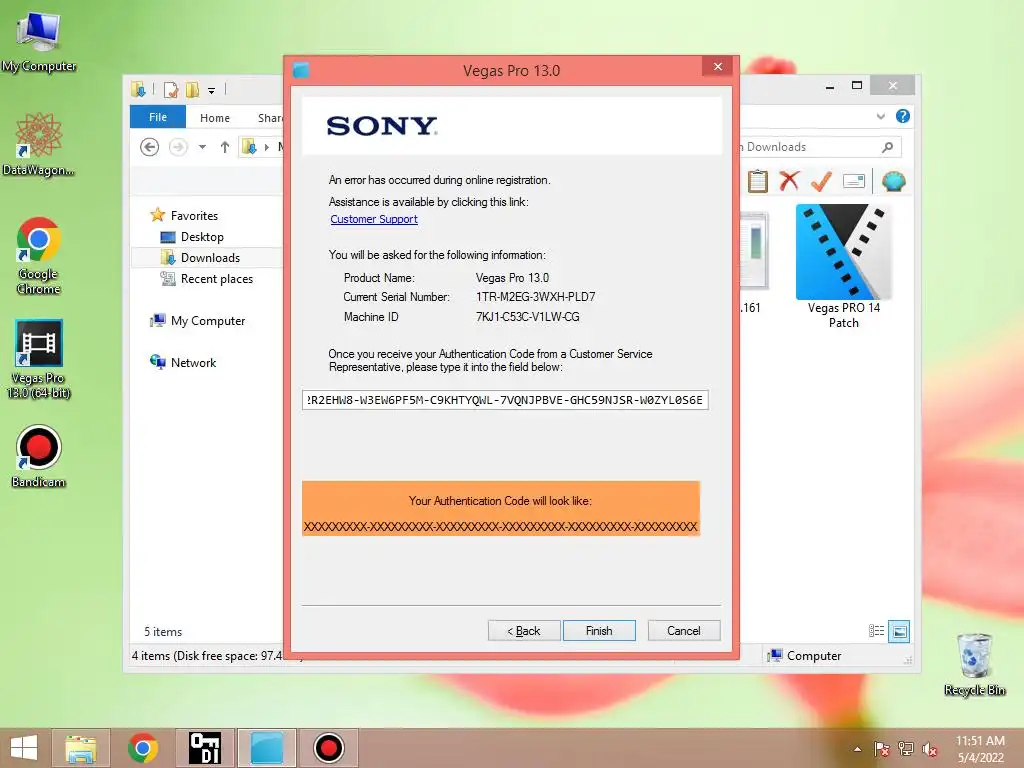Navigate back in the Explorer window
Viewport: 1024px width, 768px height.
tap(150, 147)
